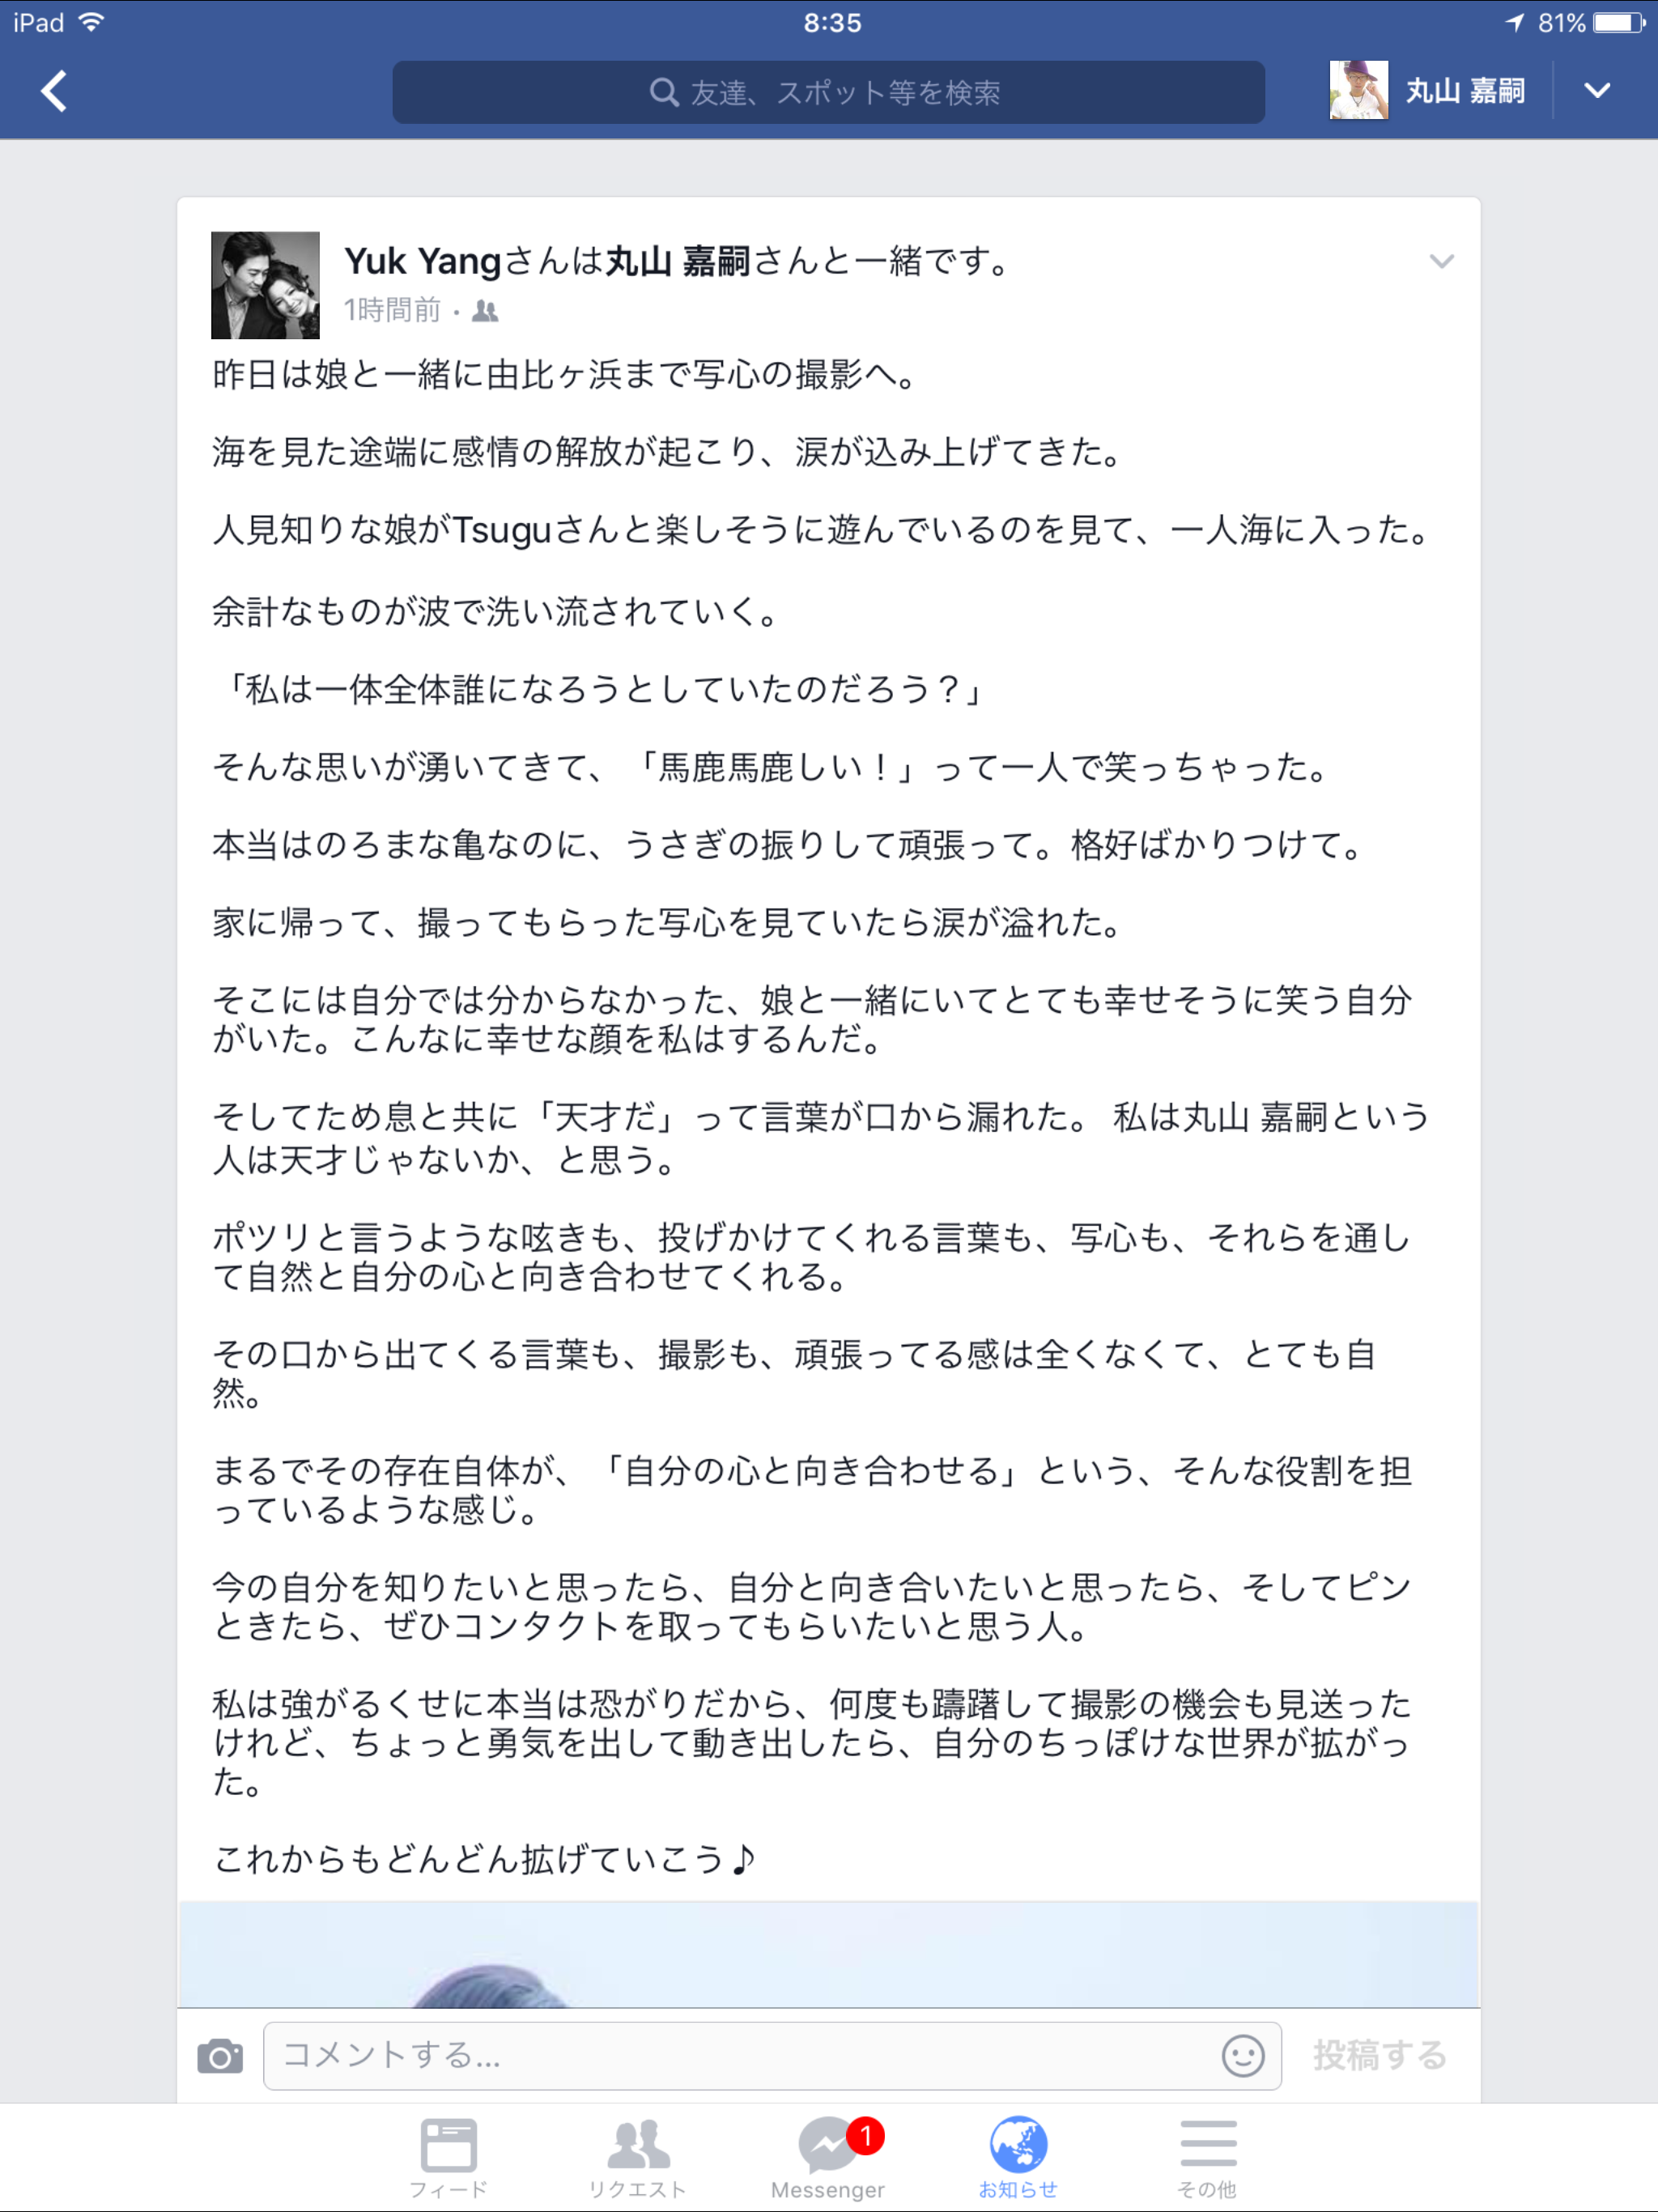Expand the account dropdown arrow in header
The height and width of the screenshot is (2212, 1658).
(x=1597, y=91)
